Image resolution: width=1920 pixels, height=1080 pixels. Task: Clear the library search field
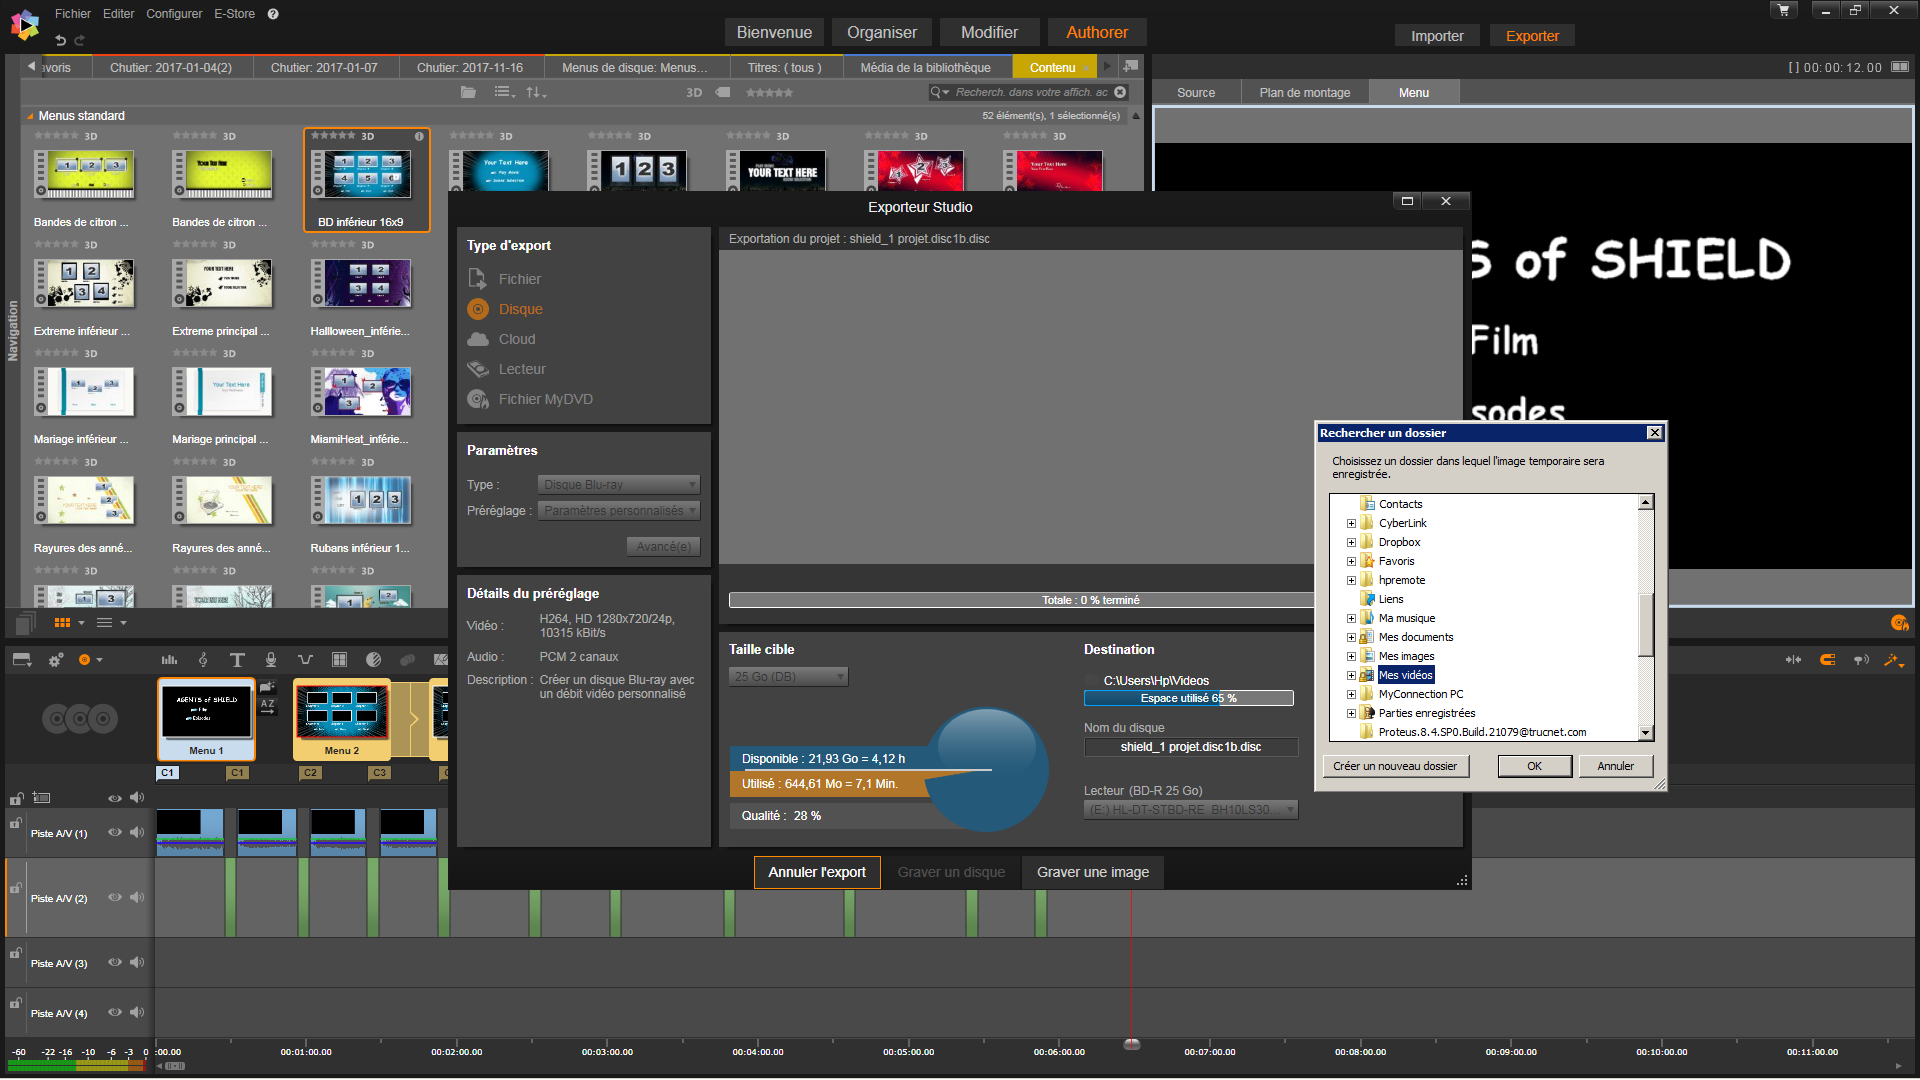(1120, 92)
